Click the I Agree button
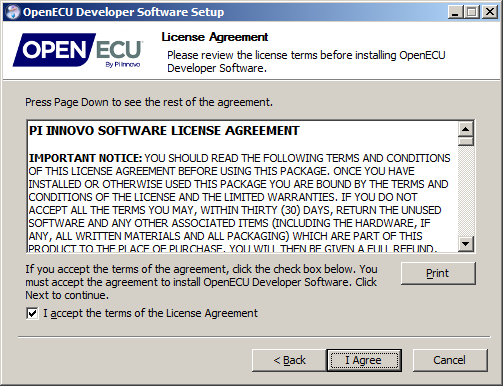The width and height of the screenshot is (503, 386). [364, 360]
